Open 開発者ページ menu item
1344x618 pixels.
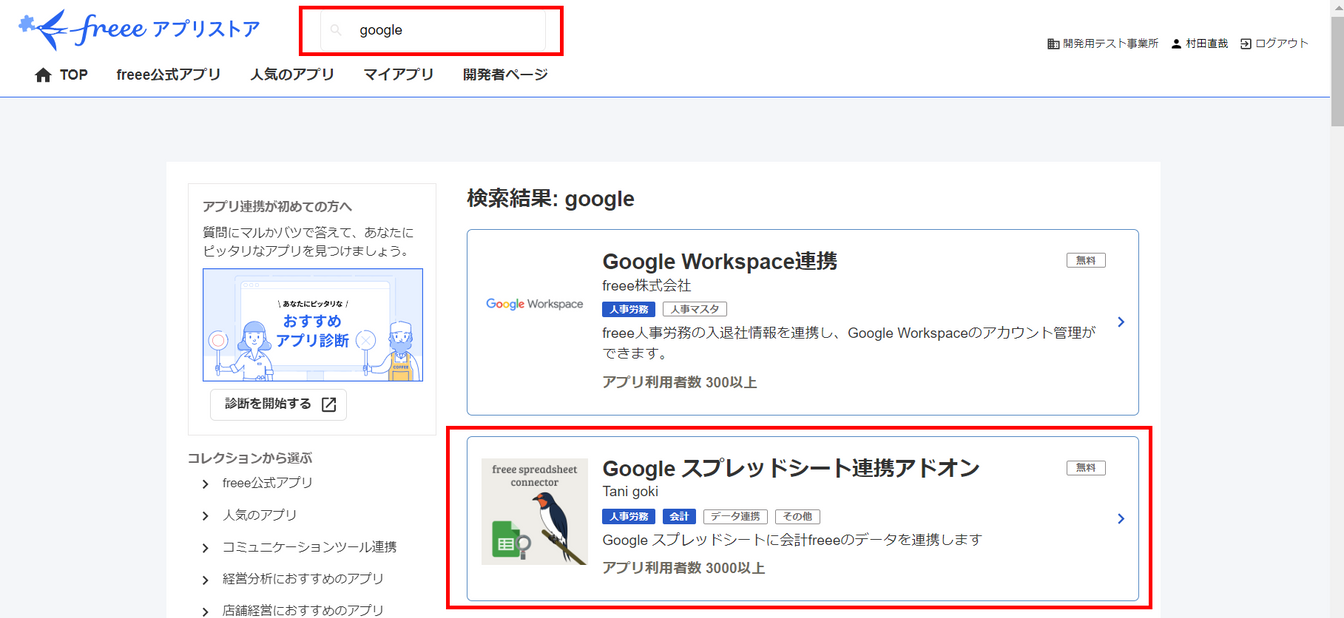505,74
